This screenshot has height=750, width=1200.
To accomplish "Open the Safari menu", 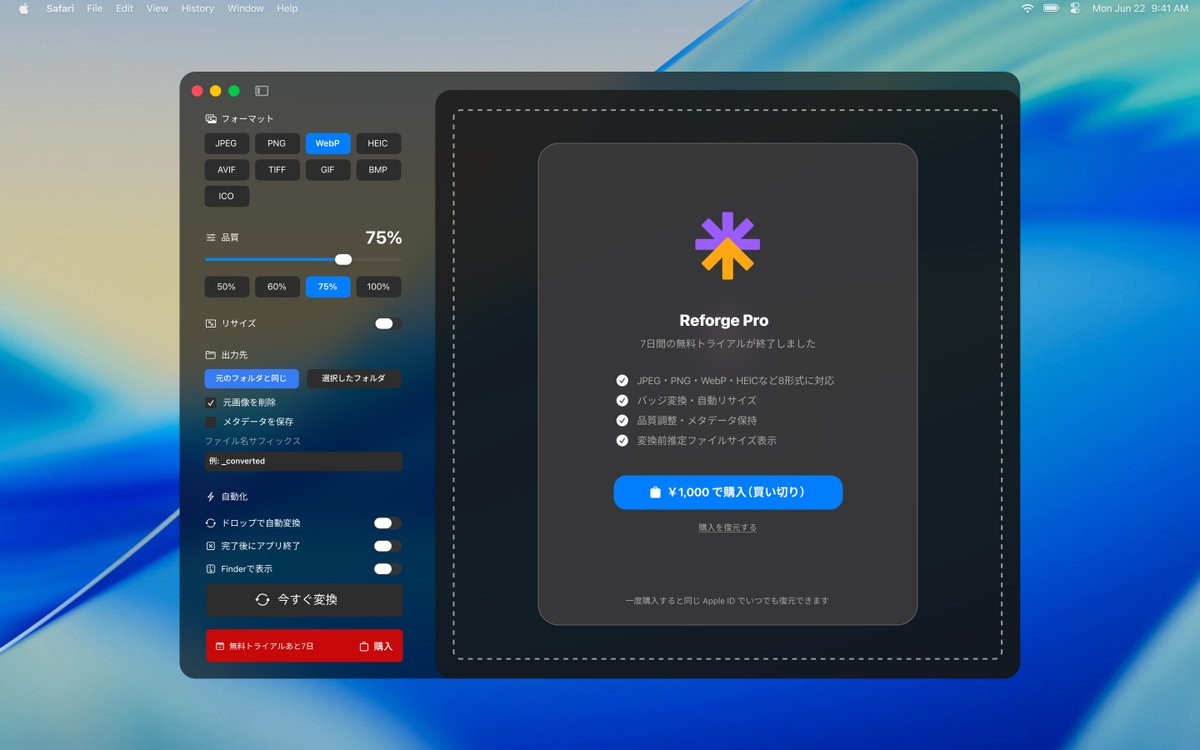I will 60,8.
